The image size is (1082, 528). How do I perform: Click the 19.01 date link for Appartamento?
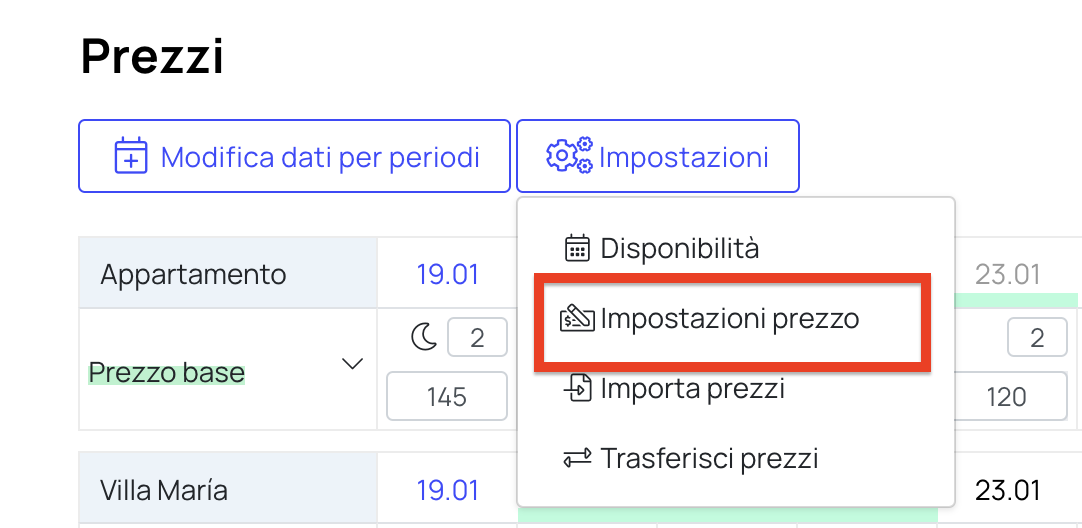pos(448,275)
